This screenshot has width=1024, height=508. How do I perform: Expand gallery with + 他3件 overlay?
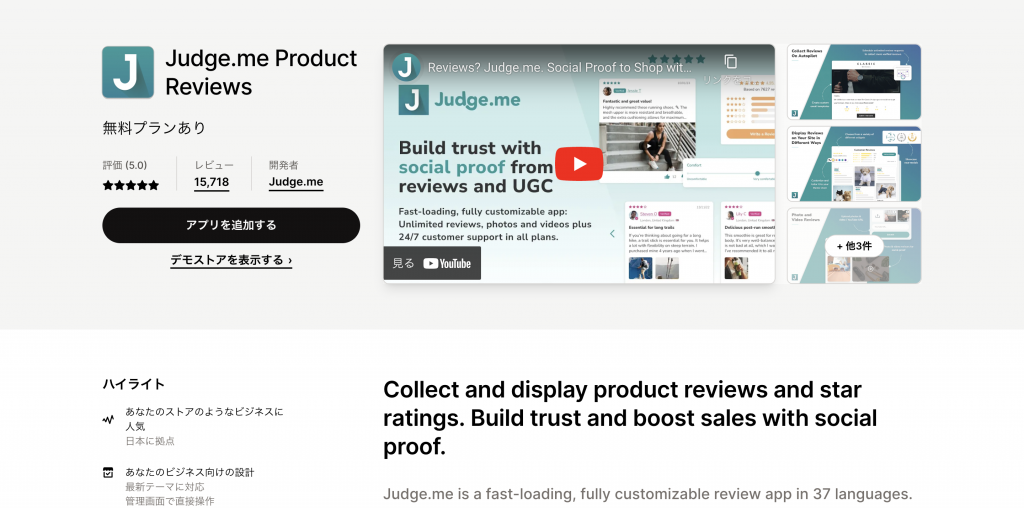[x=854, y=246]
